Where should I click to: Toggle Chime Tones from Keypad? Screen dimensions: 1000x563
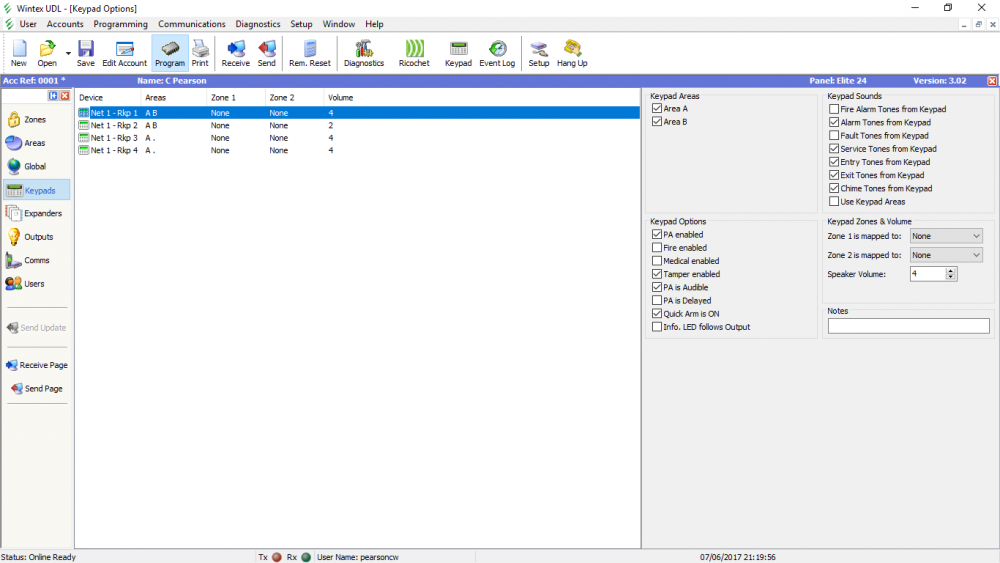834,188
